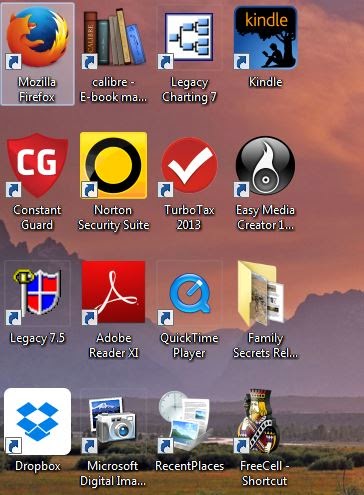Screen dimensions: 364x495
Task: Select the Mozilla Firefox desktop icon
Action: [37, 38]
